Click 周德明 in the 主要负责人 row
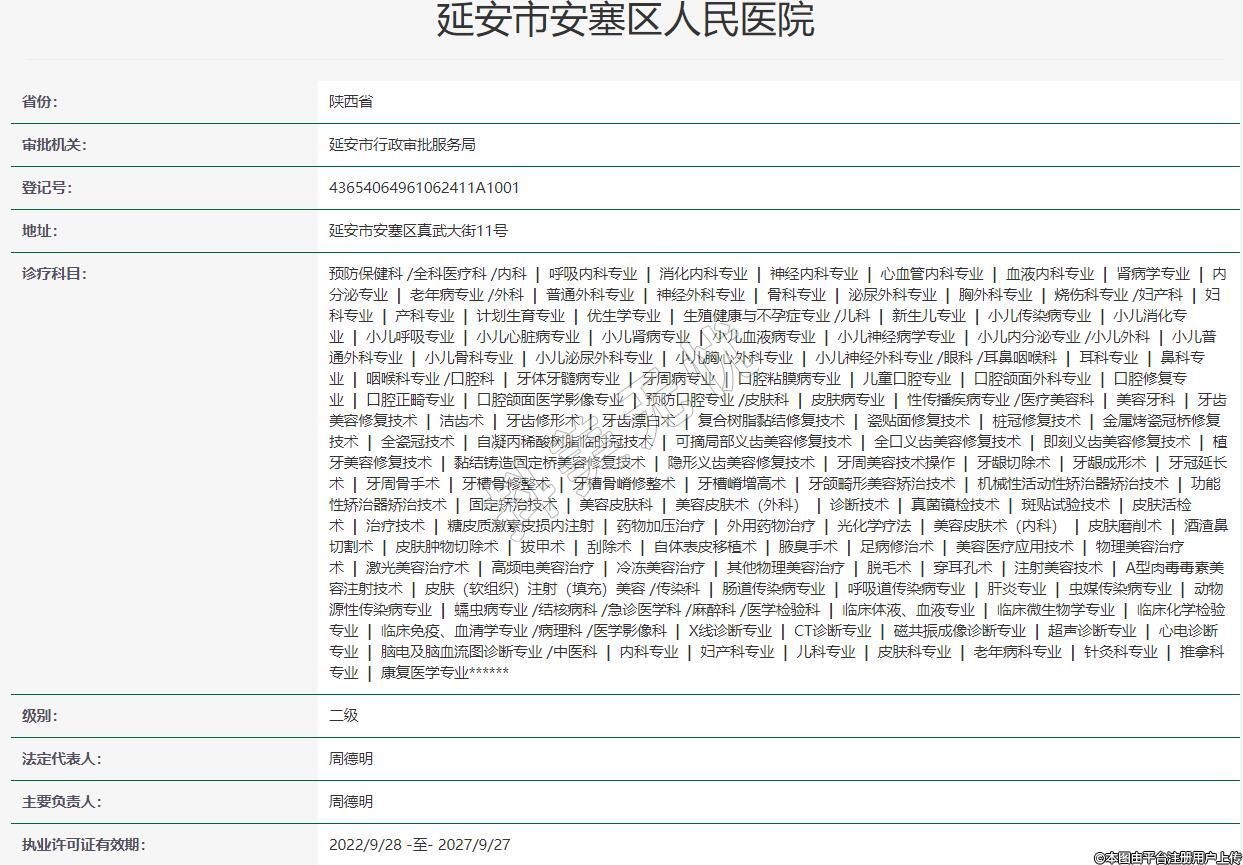The height and width of the screenshot is (865, 1243). 351,802
